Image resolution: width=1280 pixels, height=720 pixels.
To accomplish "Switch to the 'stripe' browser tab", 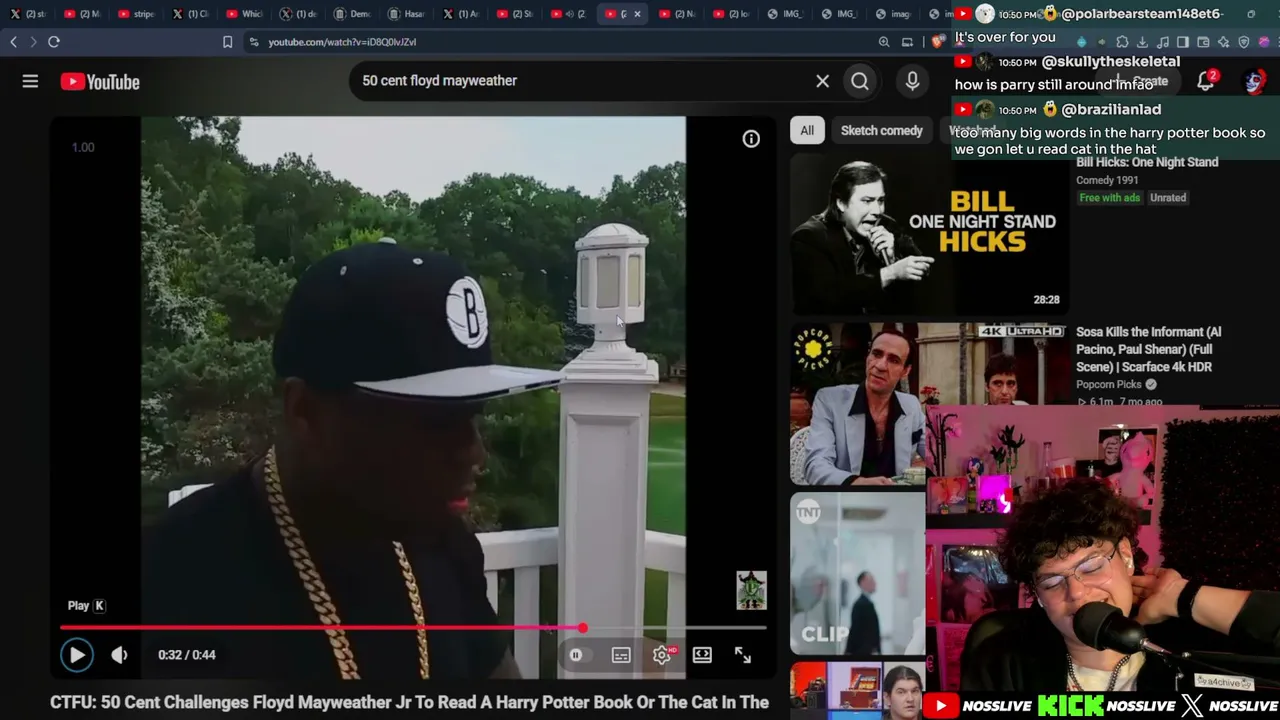I will coord(136,14).
